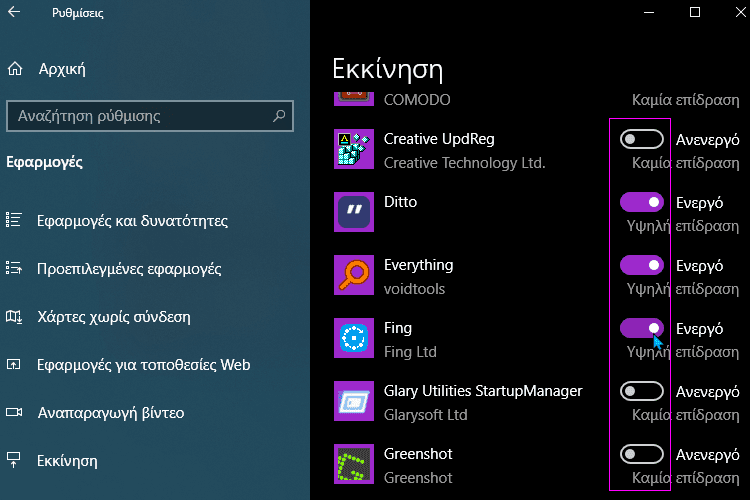Open Εφαρμογές και δυνατότητες page
The width and height of the screenshot is (750, 500).
(132, 221)
